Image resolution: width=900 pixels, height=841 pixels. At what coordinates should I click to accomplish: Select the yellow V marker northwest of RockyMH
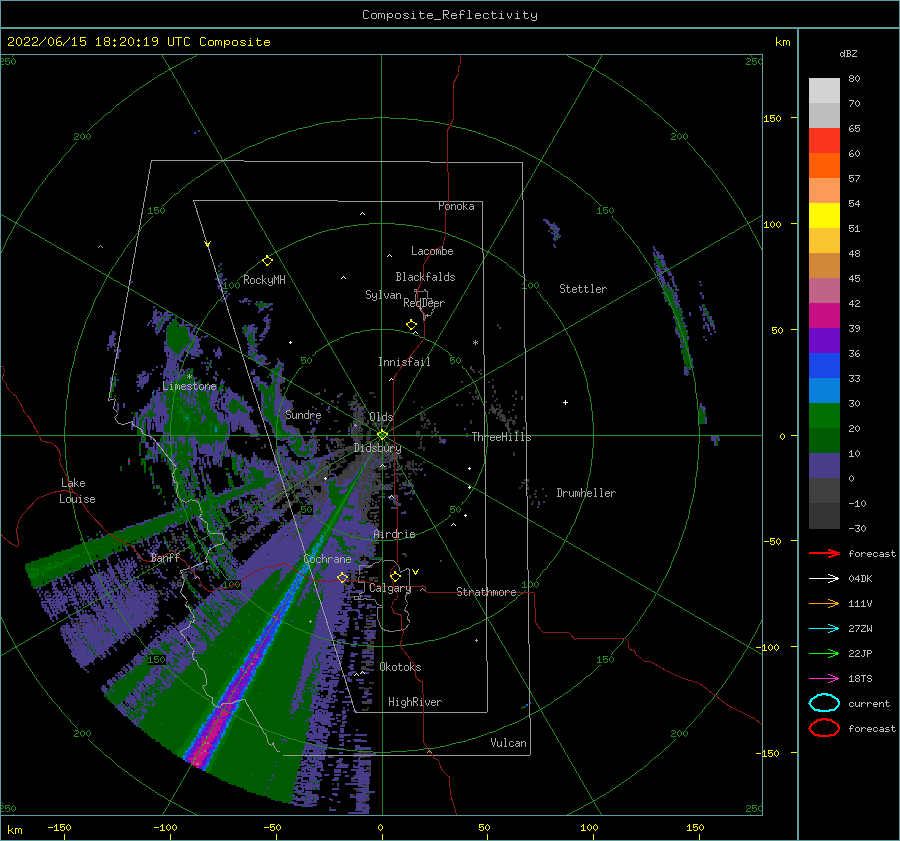[207, 244]
